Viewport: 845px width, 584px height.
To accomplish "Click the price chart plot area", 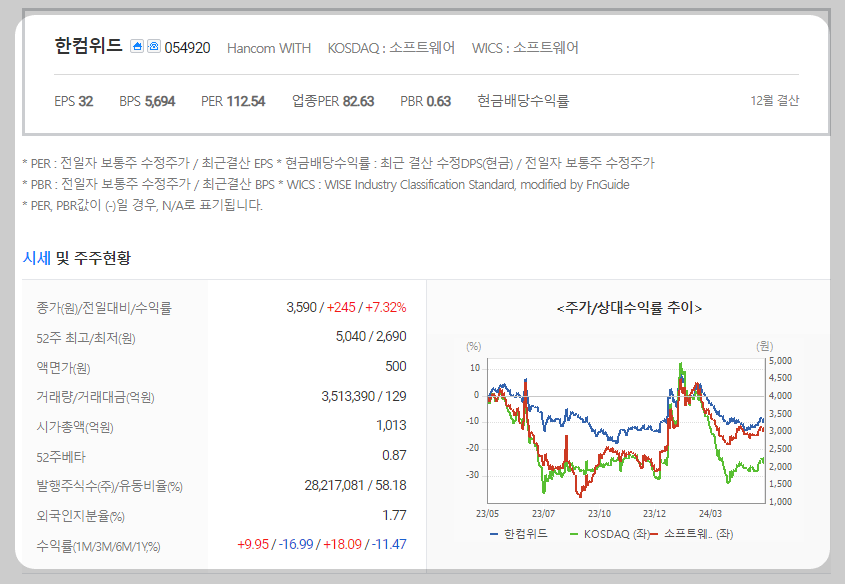I will 626,431.
